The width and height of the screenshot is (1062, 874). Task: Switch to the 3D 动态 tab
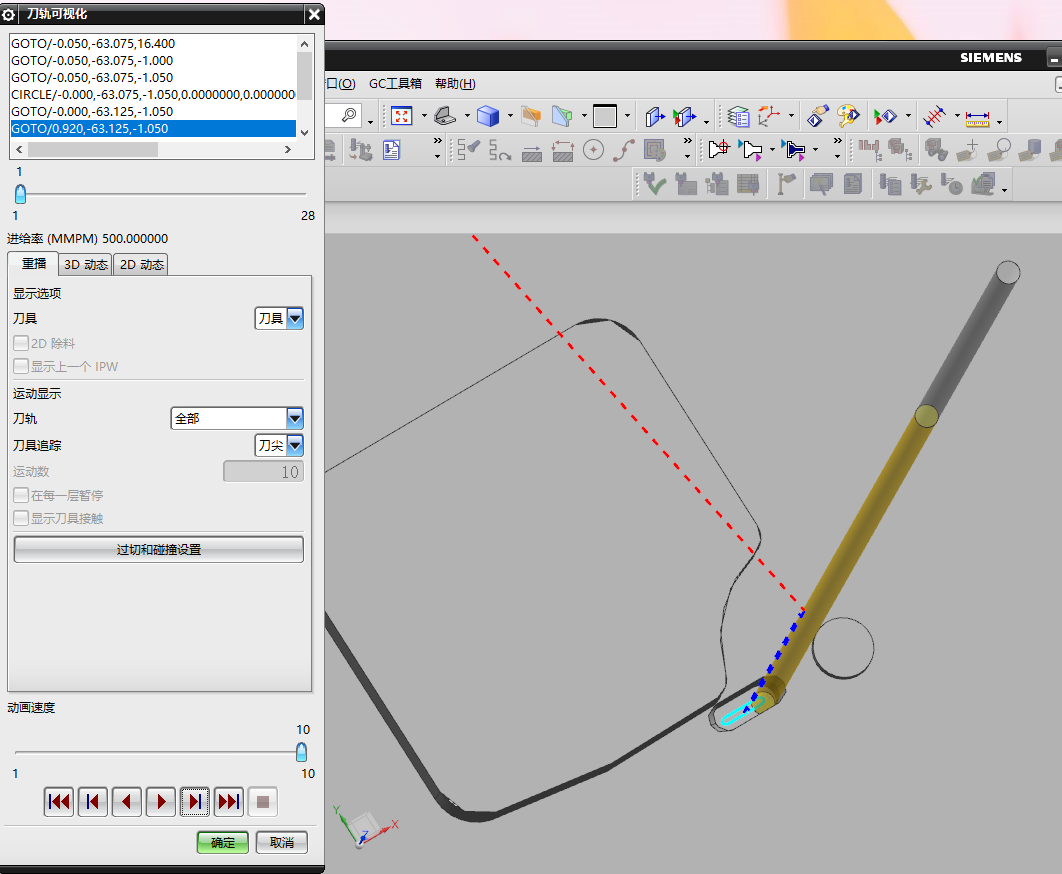click(85, 264)
